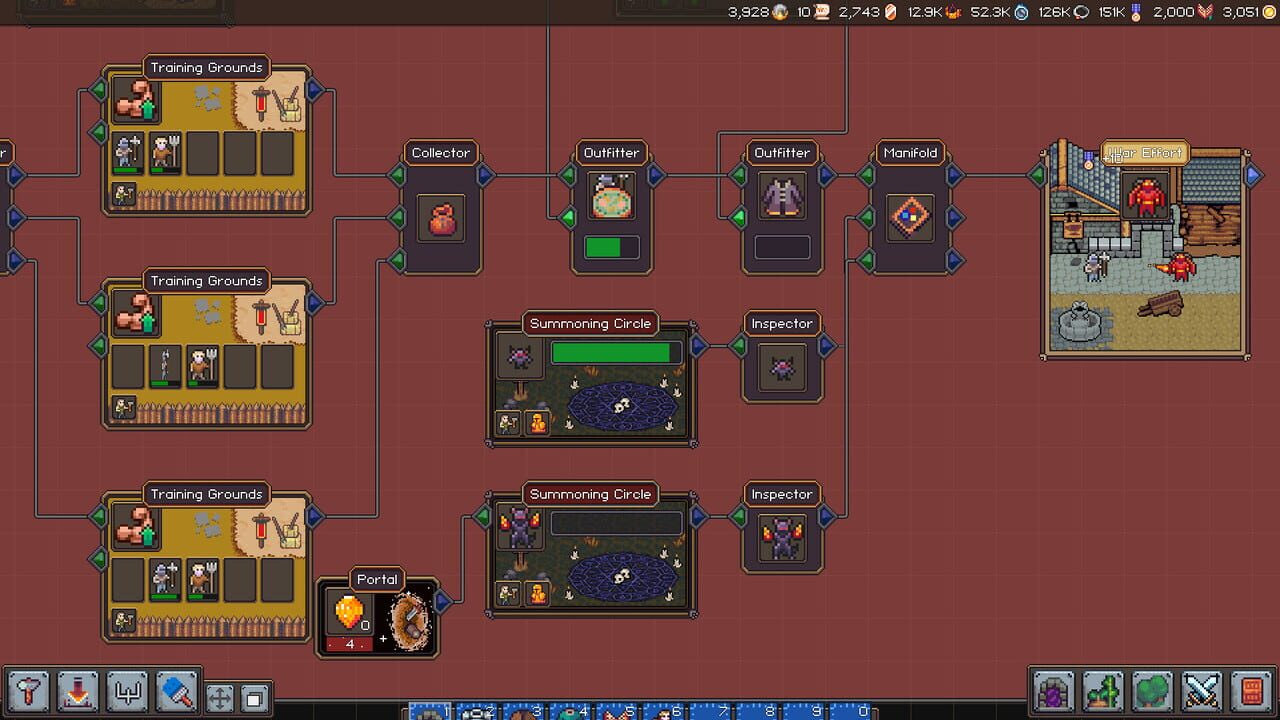Viewport: 1280px width, 720px height.
Task: Open the crossed swords combat category
Action: (1202, 692)
